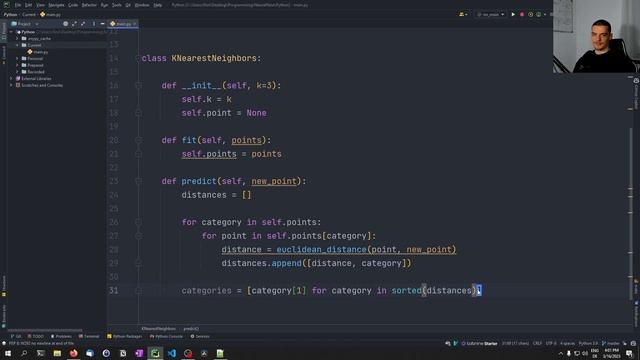Screen dimensions: 640x360
Task: Toggle the Project tool window side tab
Action: pos(4,31)
